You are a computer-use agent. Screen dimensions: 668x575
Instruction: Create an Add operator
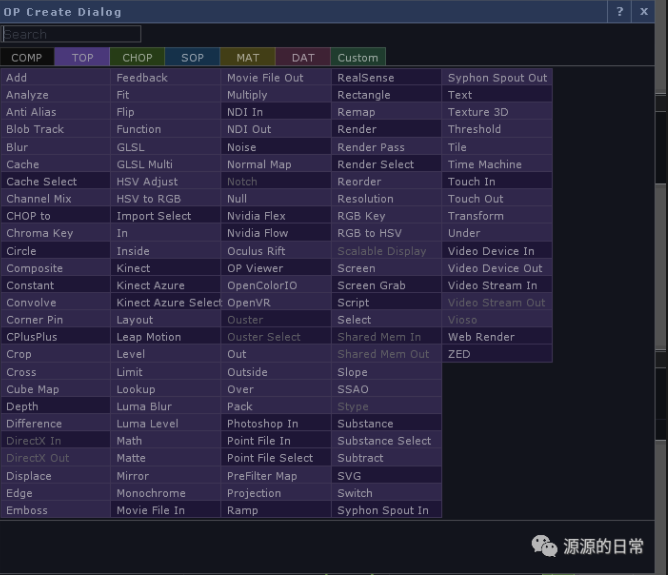pyautogui.click(x=55, y=78)
